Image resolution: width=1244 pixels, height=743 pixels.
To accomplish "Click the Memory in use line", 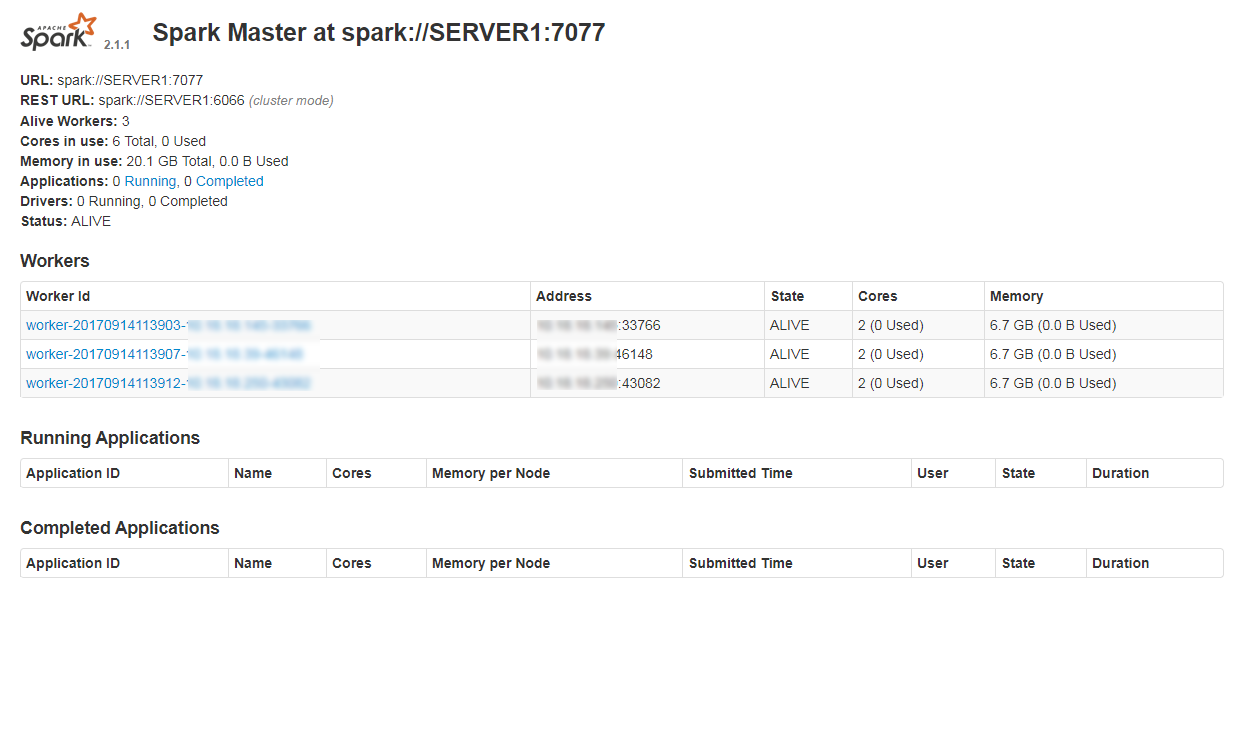I will pos(154,161).
